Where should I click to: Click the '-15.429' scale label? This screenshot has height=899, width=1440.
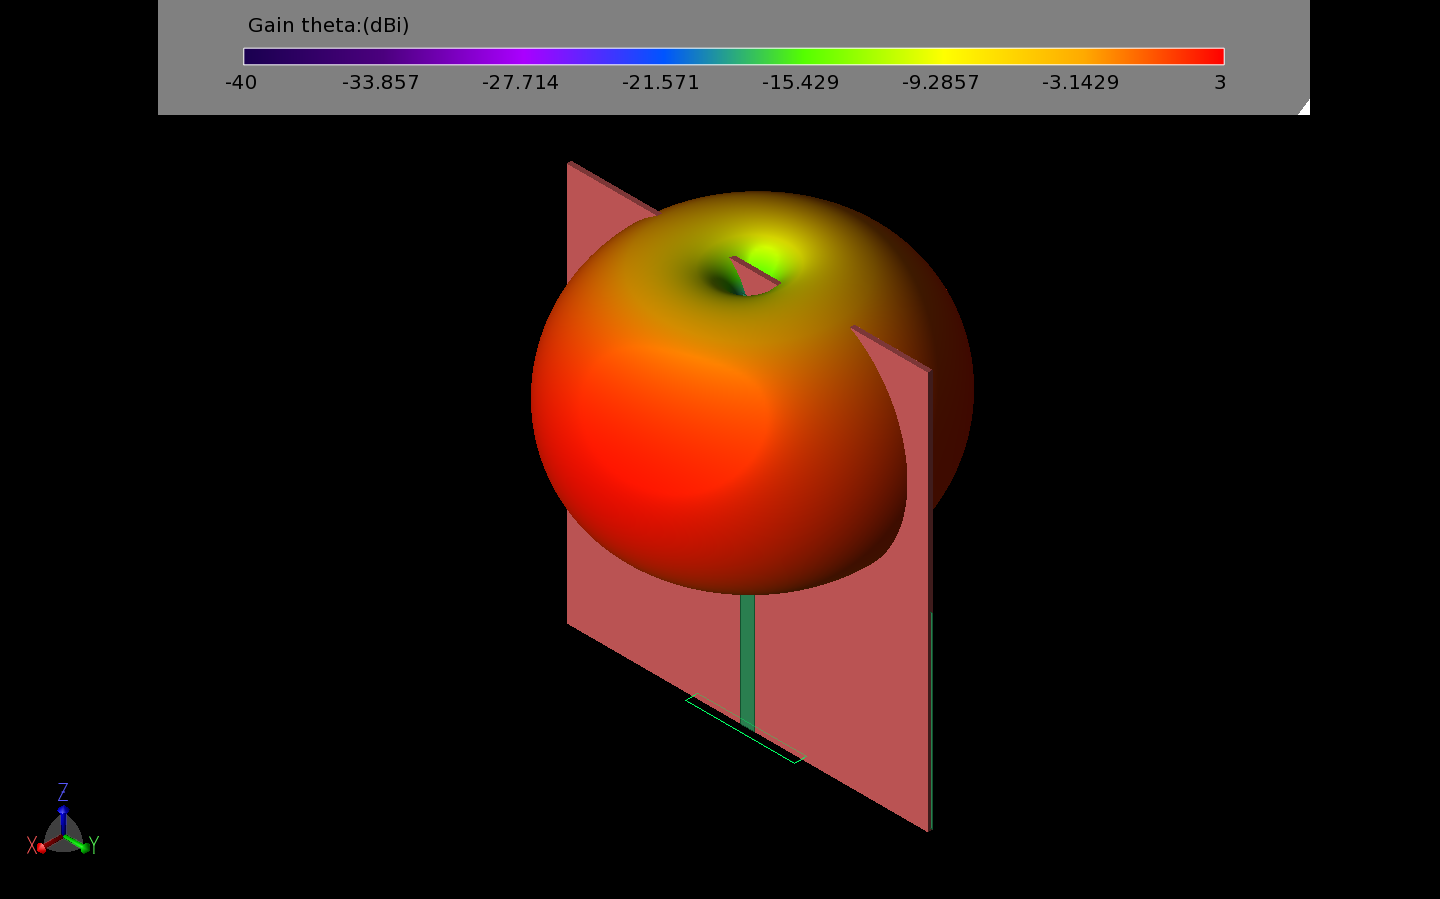coord(800,83)
